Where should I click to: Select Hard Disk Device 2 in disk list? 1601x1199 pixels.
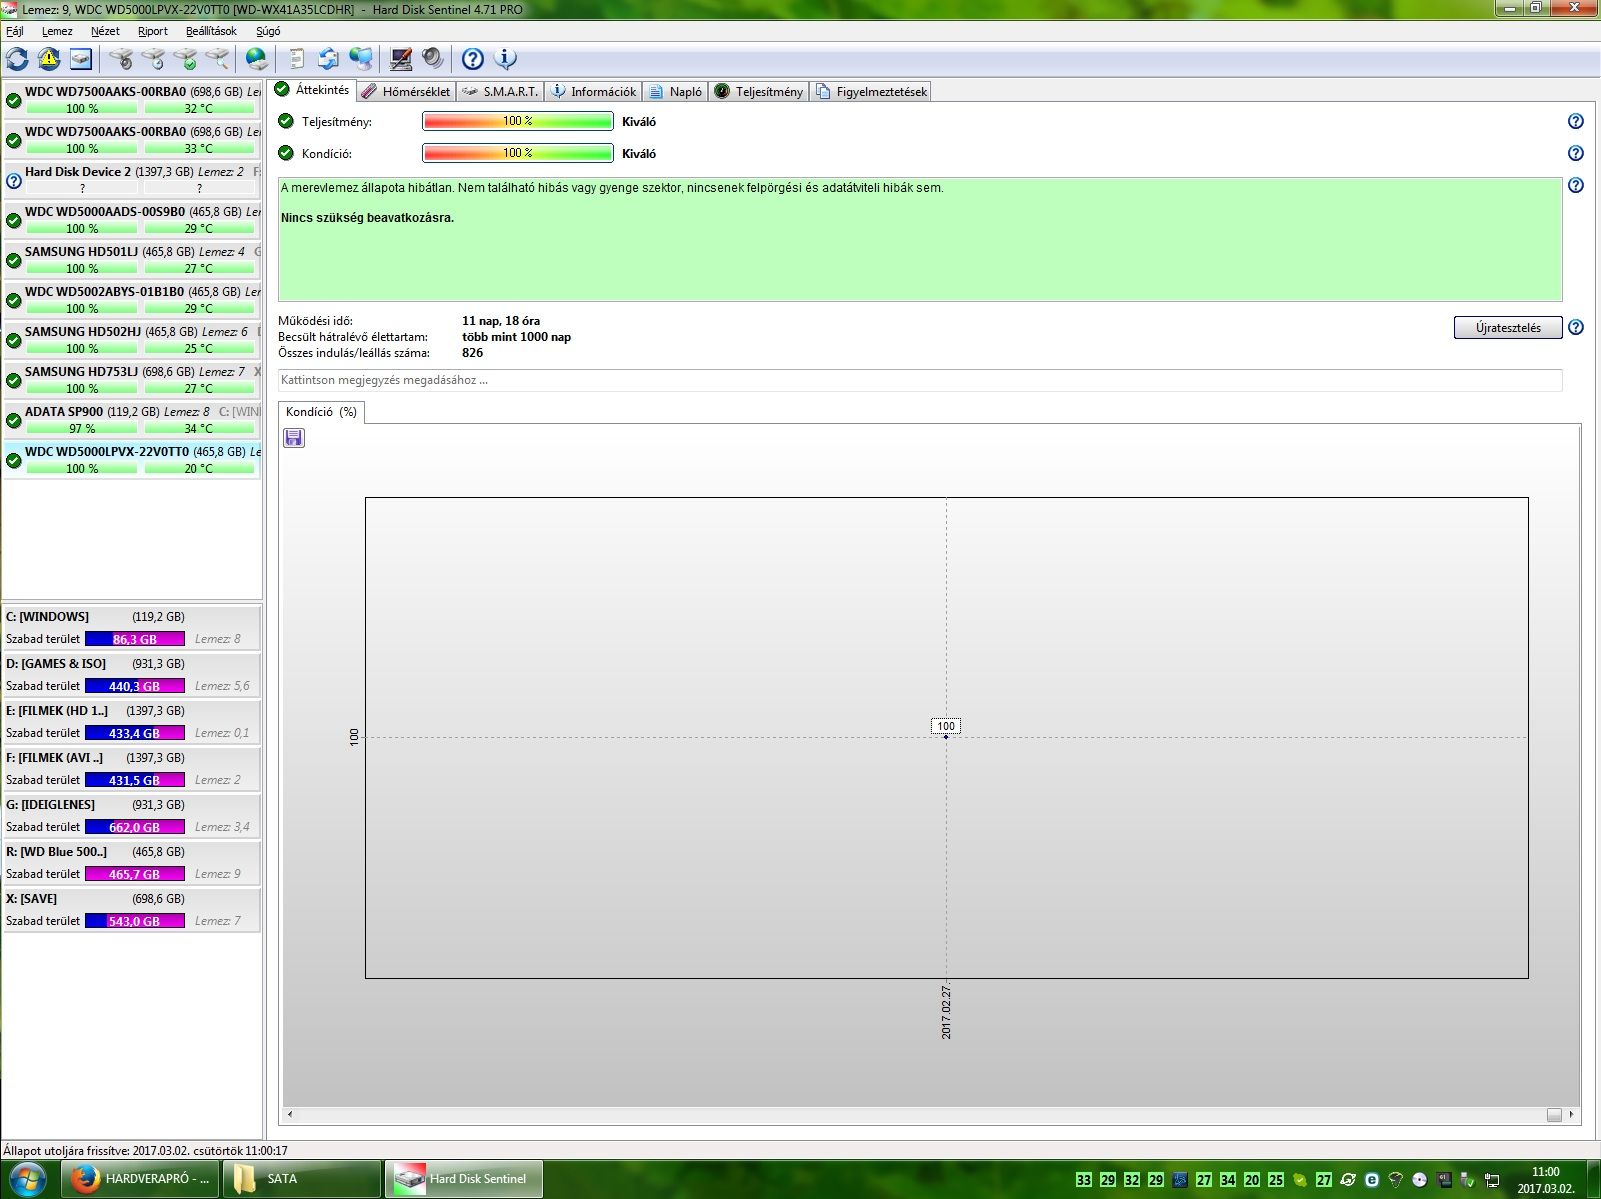point(132,180)
